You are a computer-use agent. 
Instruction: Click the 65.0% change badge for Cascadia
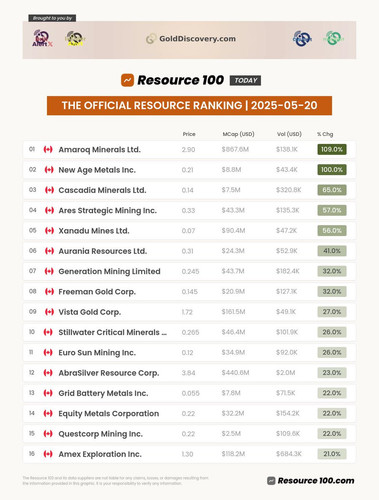pyautogui.click(x=332, y=190)
